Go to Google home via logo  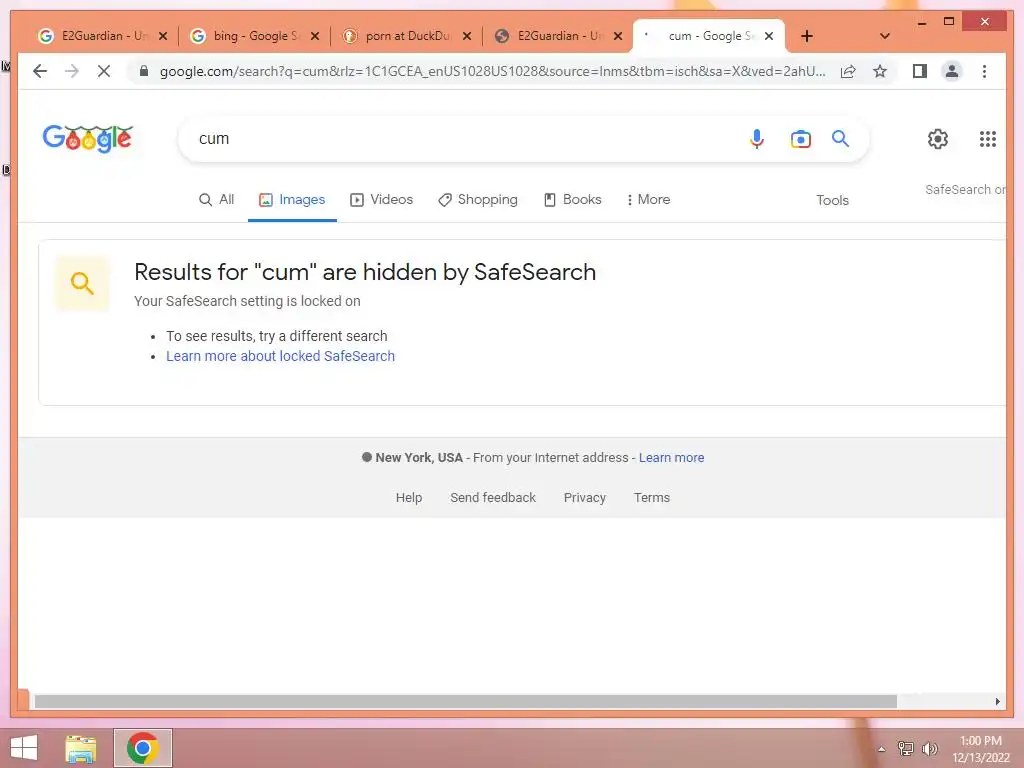pyautogui.click(x=88, y=138)
